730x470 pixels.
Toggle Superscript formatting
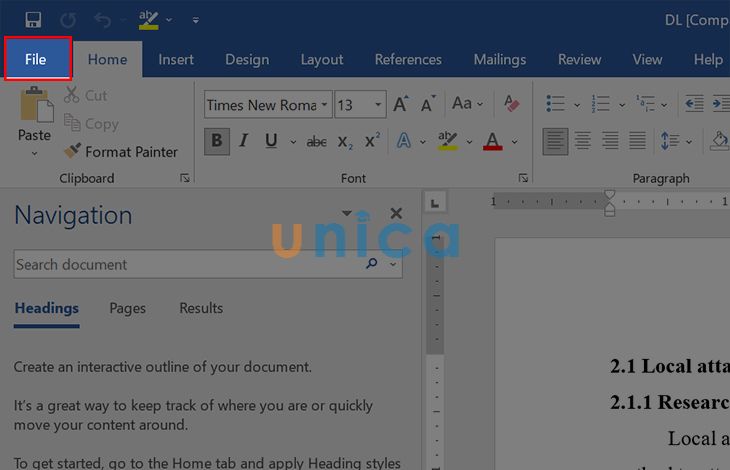pos(372,141)
